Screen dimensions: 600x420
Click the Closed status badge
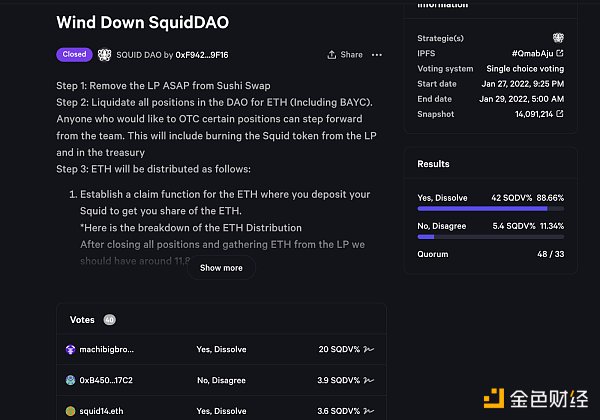pyautogui.click(x=73, y=54)
